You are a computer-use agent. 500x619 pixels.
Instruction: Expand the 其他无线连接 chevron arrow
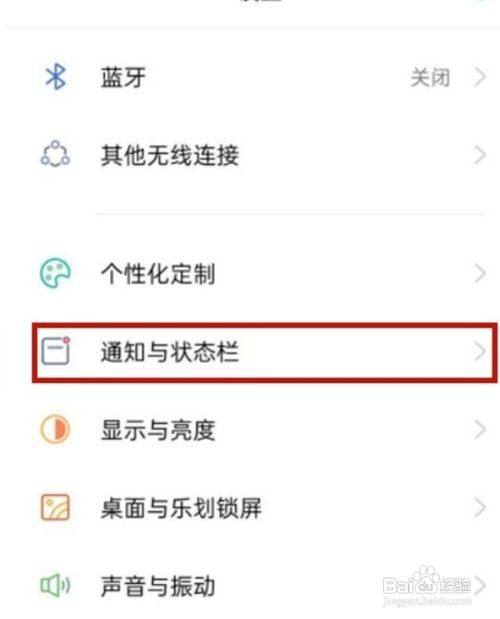pyautogui.click(x=480, y=155)
